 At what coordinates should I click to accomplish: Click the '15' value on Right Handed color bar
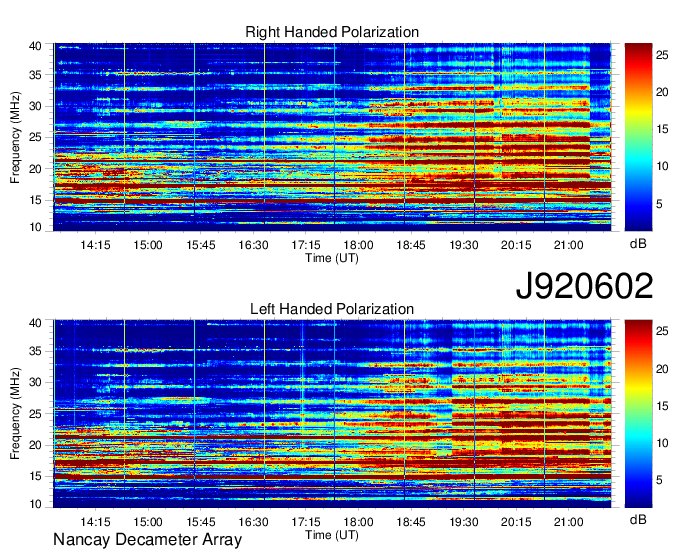[662, 129]
